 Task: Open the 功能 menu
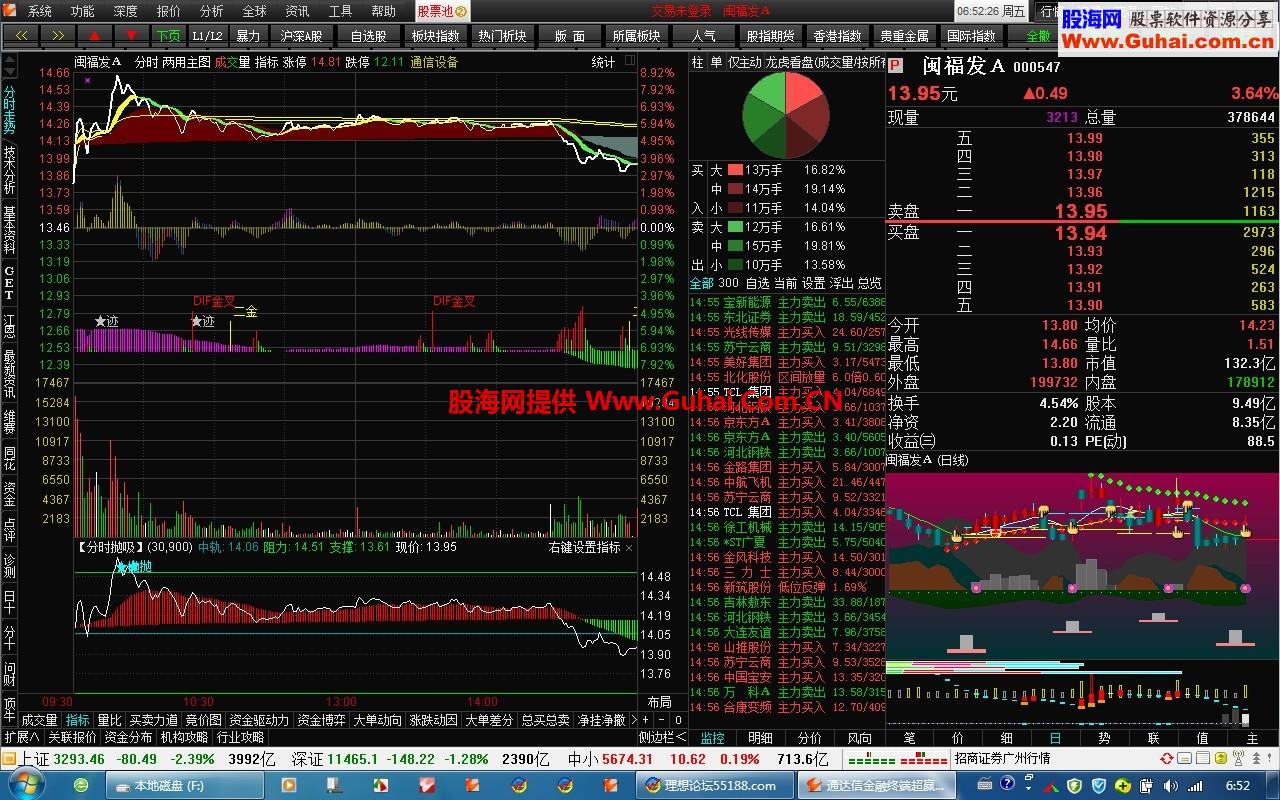tap(83, 11)
